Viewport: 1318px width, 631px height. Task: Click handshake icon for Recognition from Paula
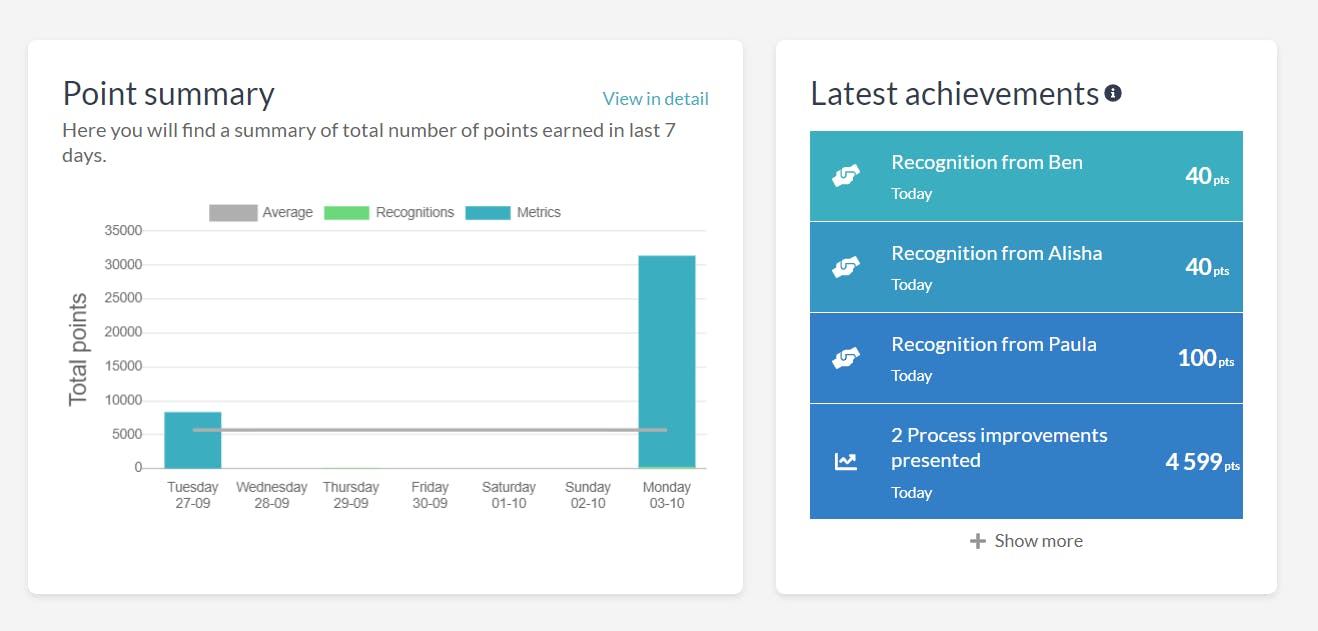[846, 358]
